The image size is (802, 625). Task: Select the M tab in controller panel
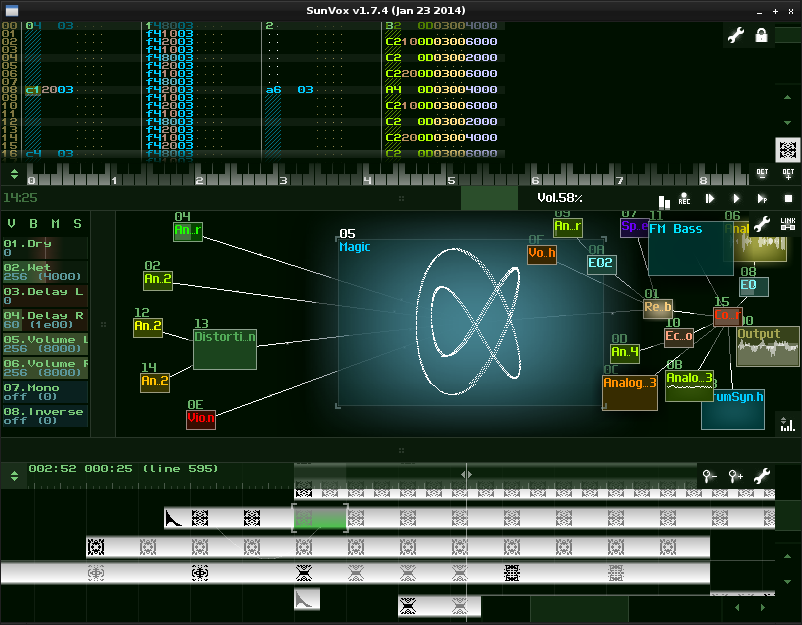55,223
